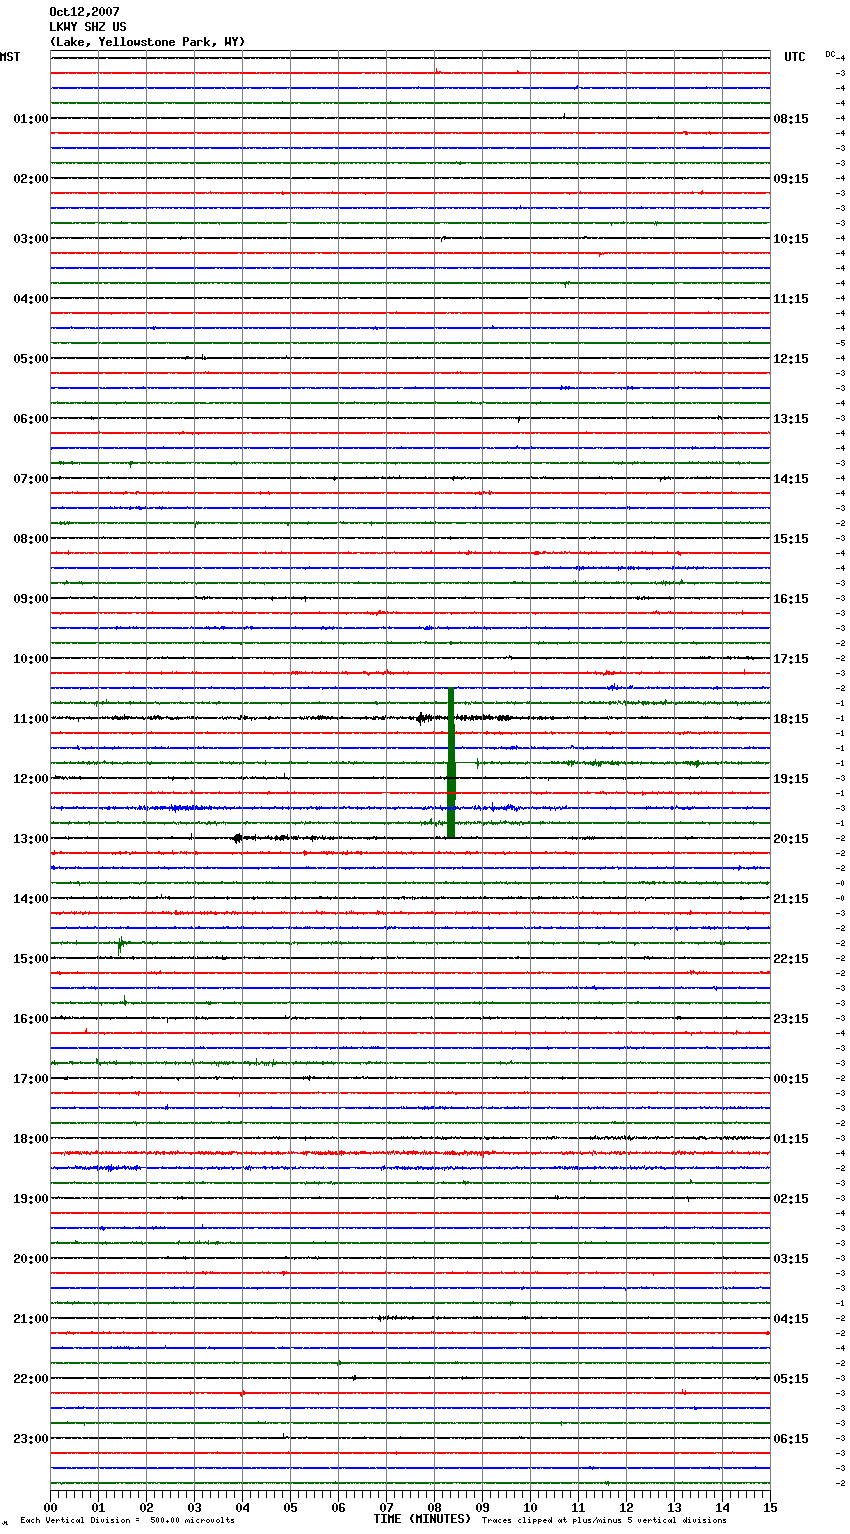Select the 15:00 MST time label
Screen dimensions: 850x1534
tap(31, 959)
